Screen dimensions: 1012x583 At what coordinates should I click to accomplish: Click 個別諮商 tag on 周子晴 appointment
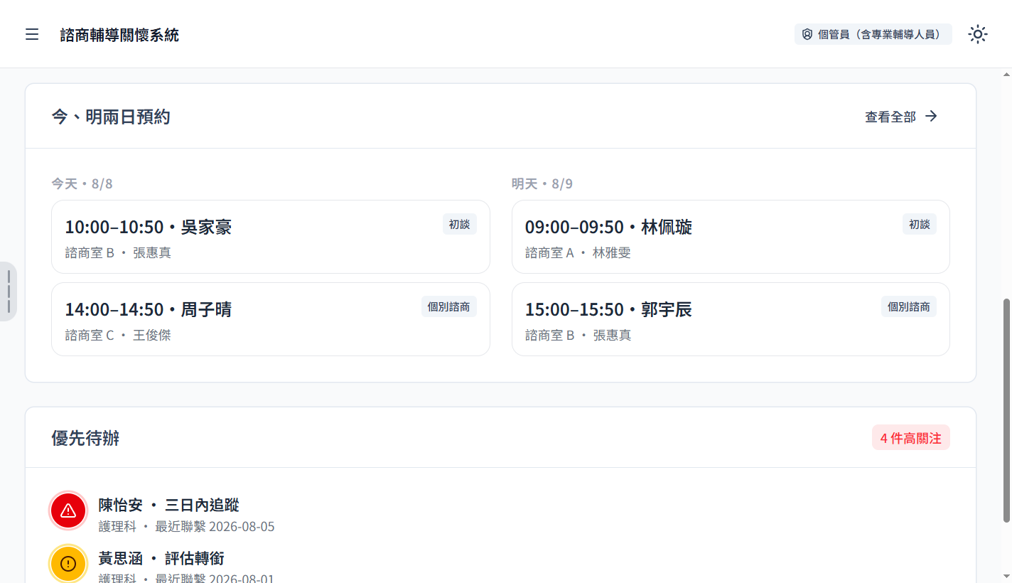[x=449, y=307]
